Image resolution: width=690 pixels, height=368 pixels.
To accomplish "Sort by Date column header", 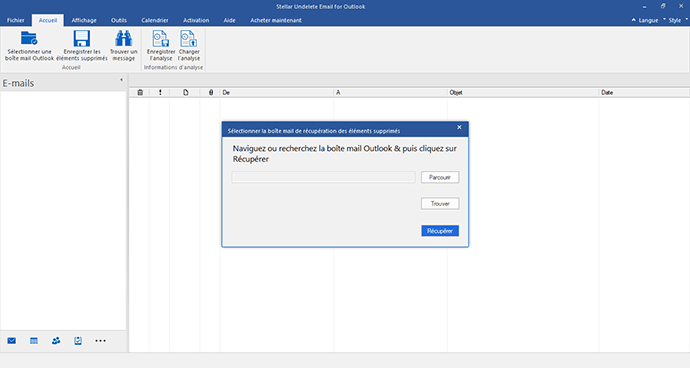I will [644, 92].
